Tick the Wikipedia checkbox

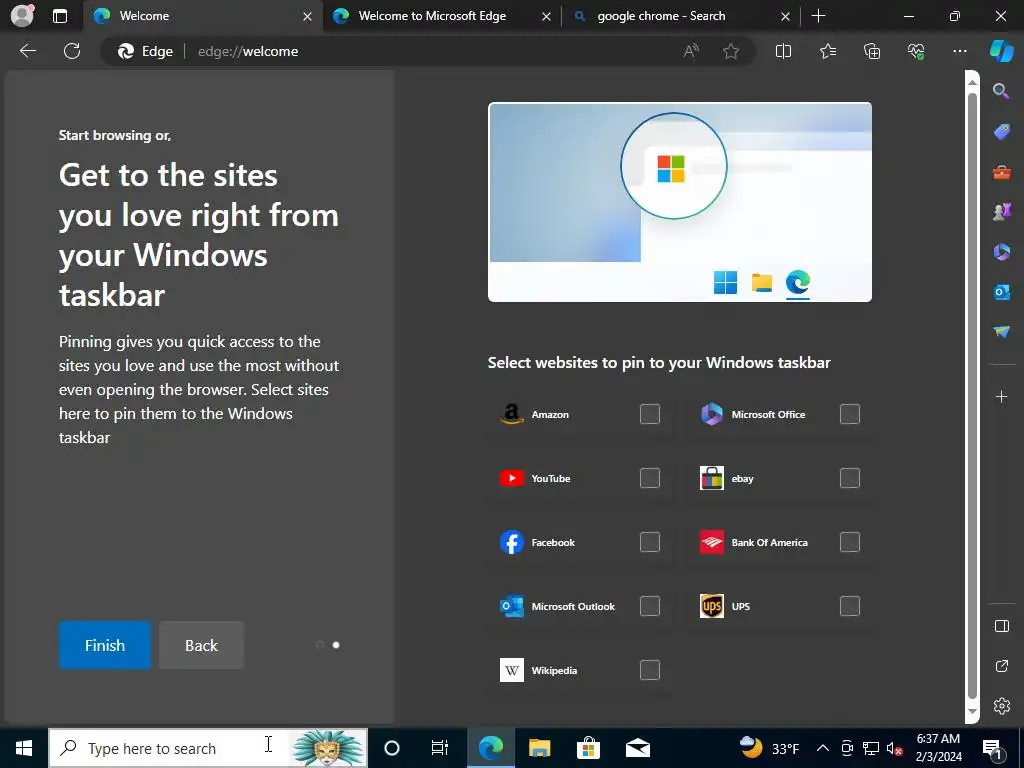(650, 670)
